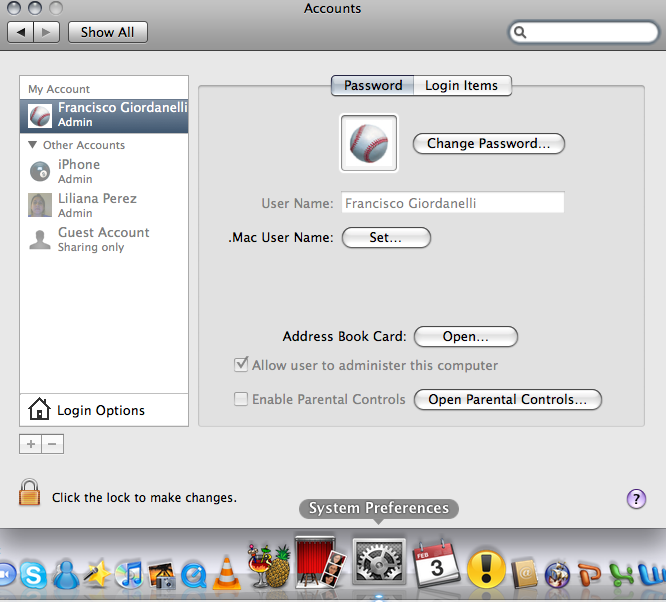Image resolution: width=666 pixels, height=602 pixels.
Task: Open iCal calendar showing Feb 3
Action: pyautogui.click(x=436, y=564)
